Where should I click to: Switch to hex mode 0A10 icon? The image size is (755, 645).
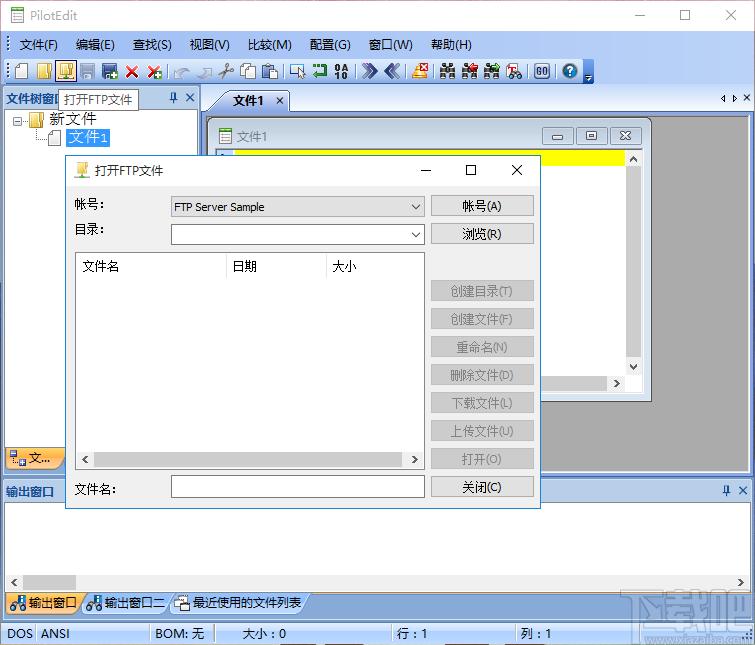[x=341, y=71]
